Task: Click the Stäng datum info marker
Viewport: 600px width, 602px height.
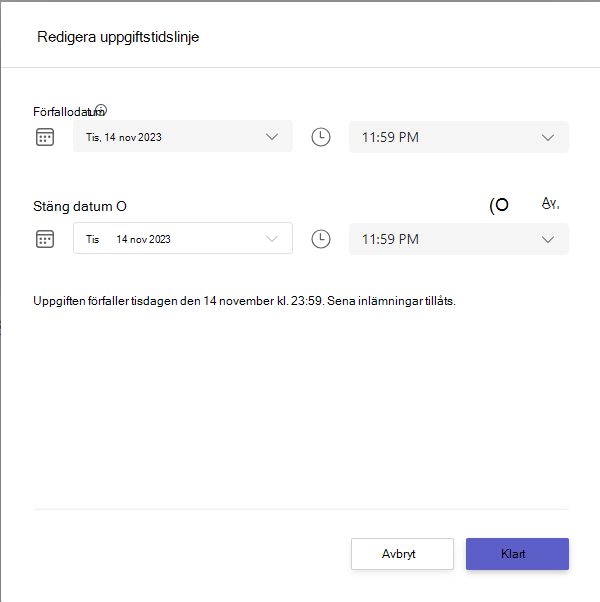Action: click(121, 207)
